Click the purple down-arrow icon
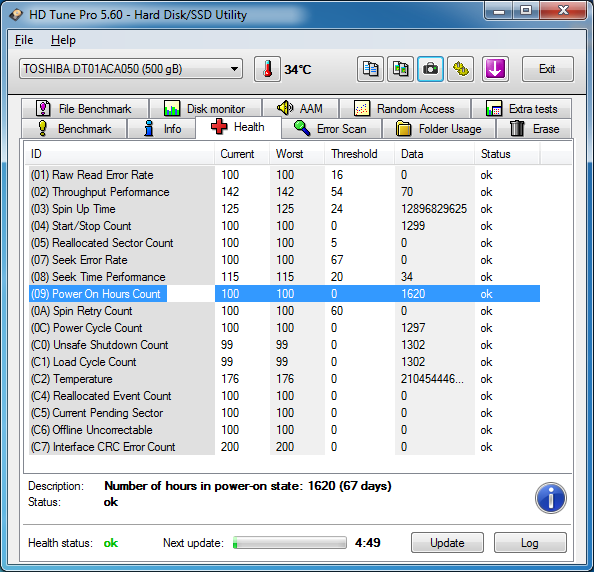The image size is (594, 572). [x=495, y=69]
